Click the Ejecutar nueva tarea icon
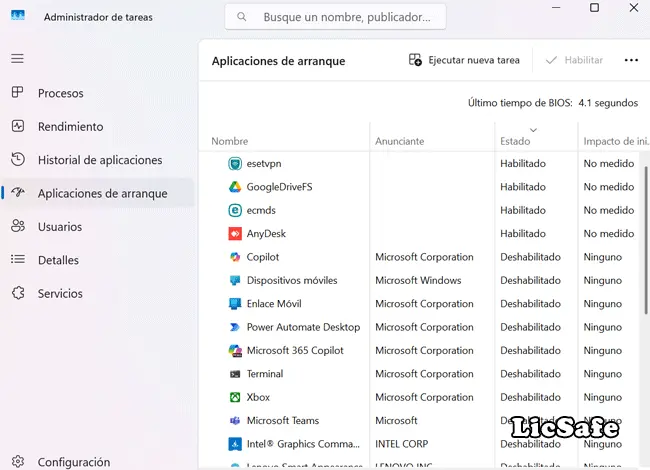Image resolution: width=650 pixels, height=470 pixels. (x=415, y=60)
